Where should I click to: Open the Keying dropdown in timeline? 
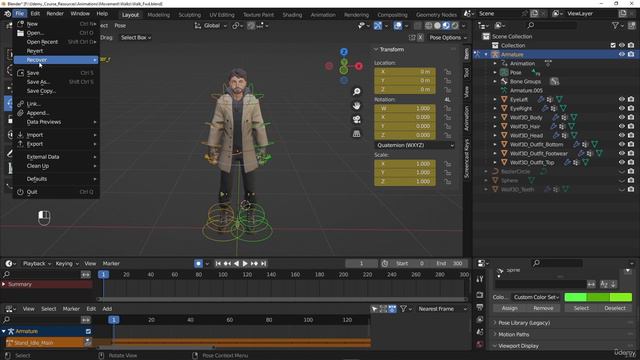[x=67, y=264]
